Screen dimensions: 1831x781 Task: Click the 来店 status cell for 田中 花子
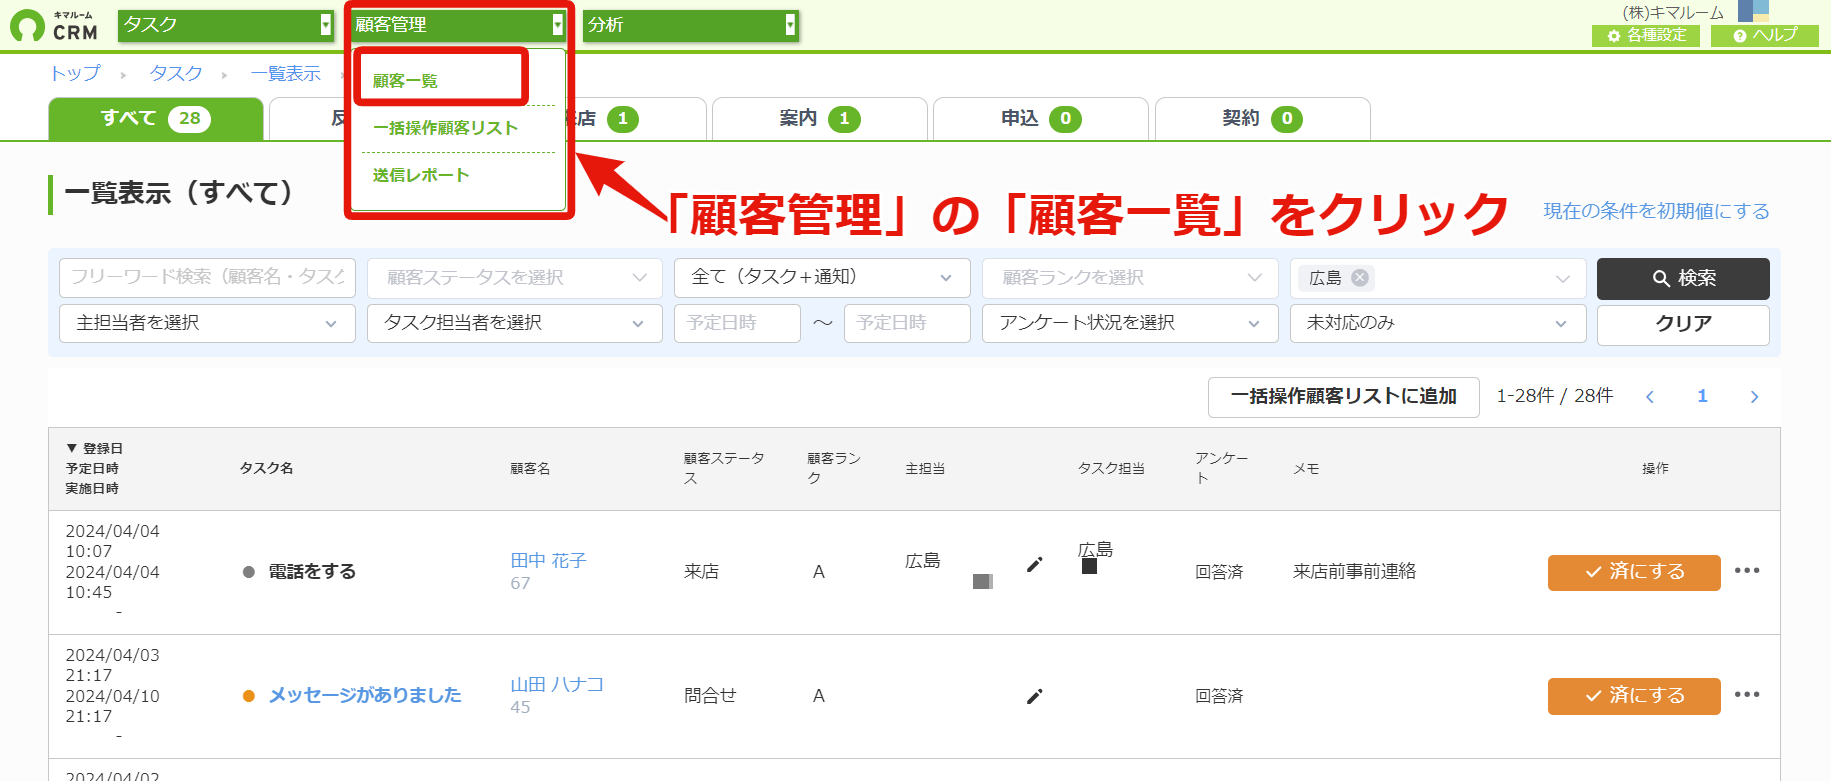[x=701, y=572]
